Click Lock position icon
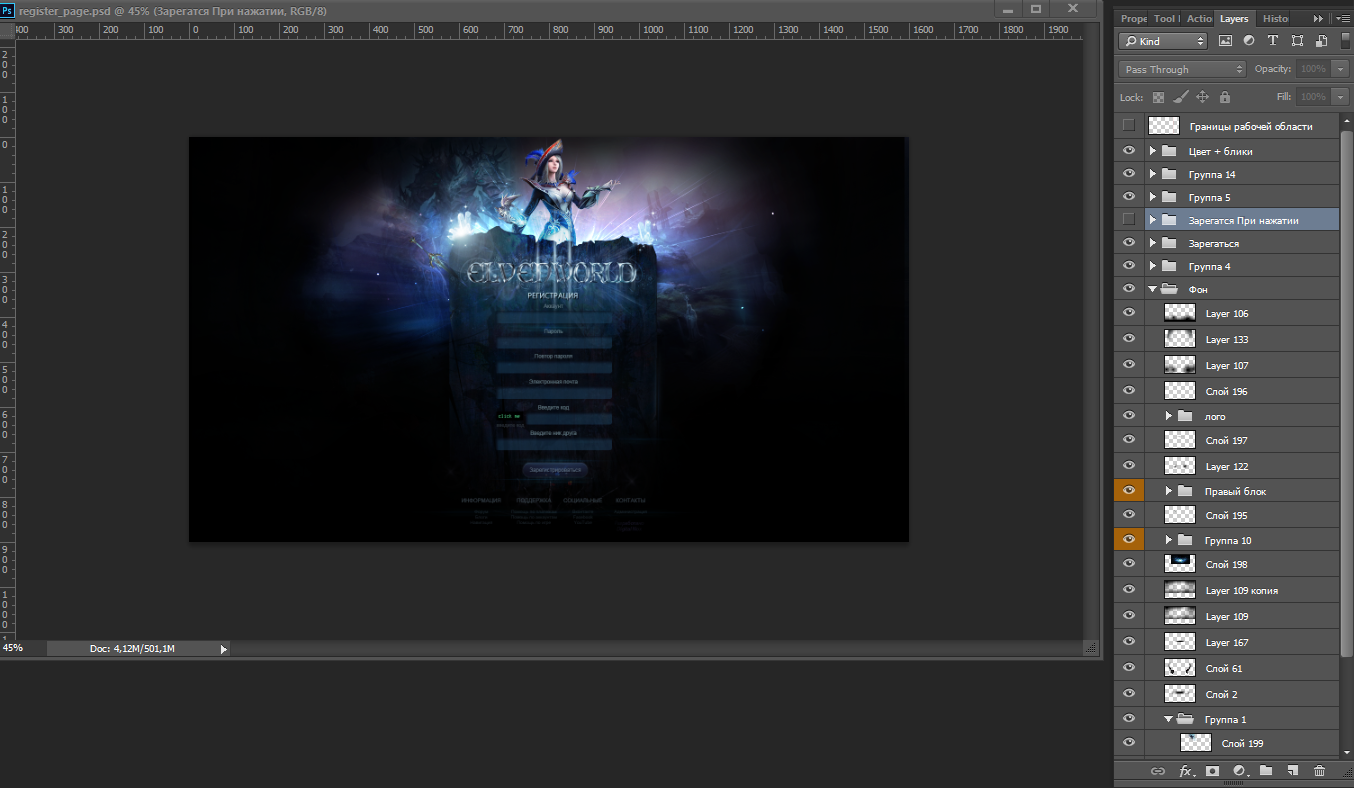This screenshot has width=1354, height=788. coord(1202,97)
